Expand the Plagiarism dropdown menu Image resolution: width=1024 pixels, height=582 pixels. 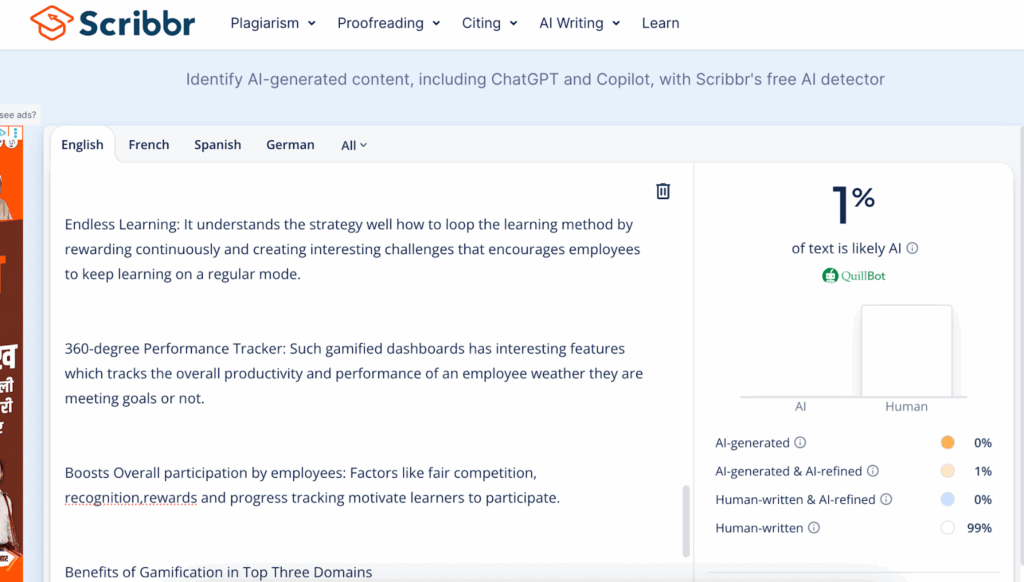[x=273, y=23]
